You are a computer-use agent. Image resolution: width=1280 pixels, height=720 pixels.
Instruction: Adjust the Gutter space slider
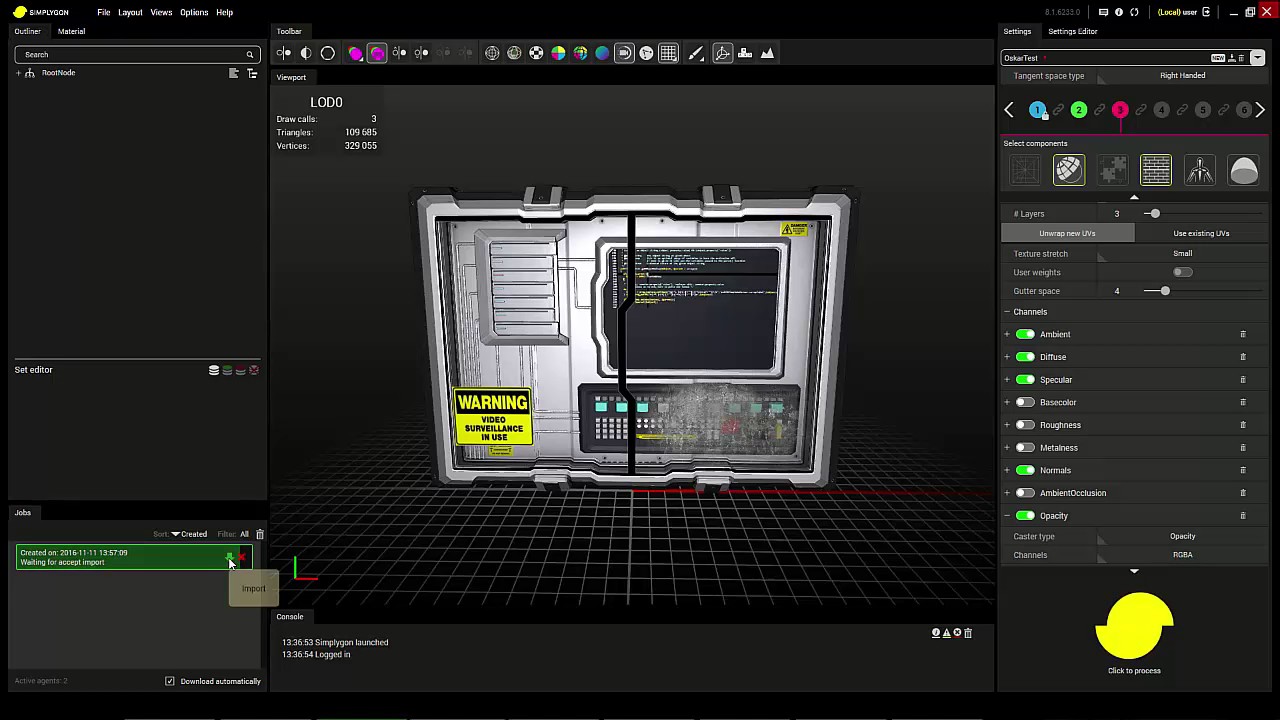tap(1165, 291)
